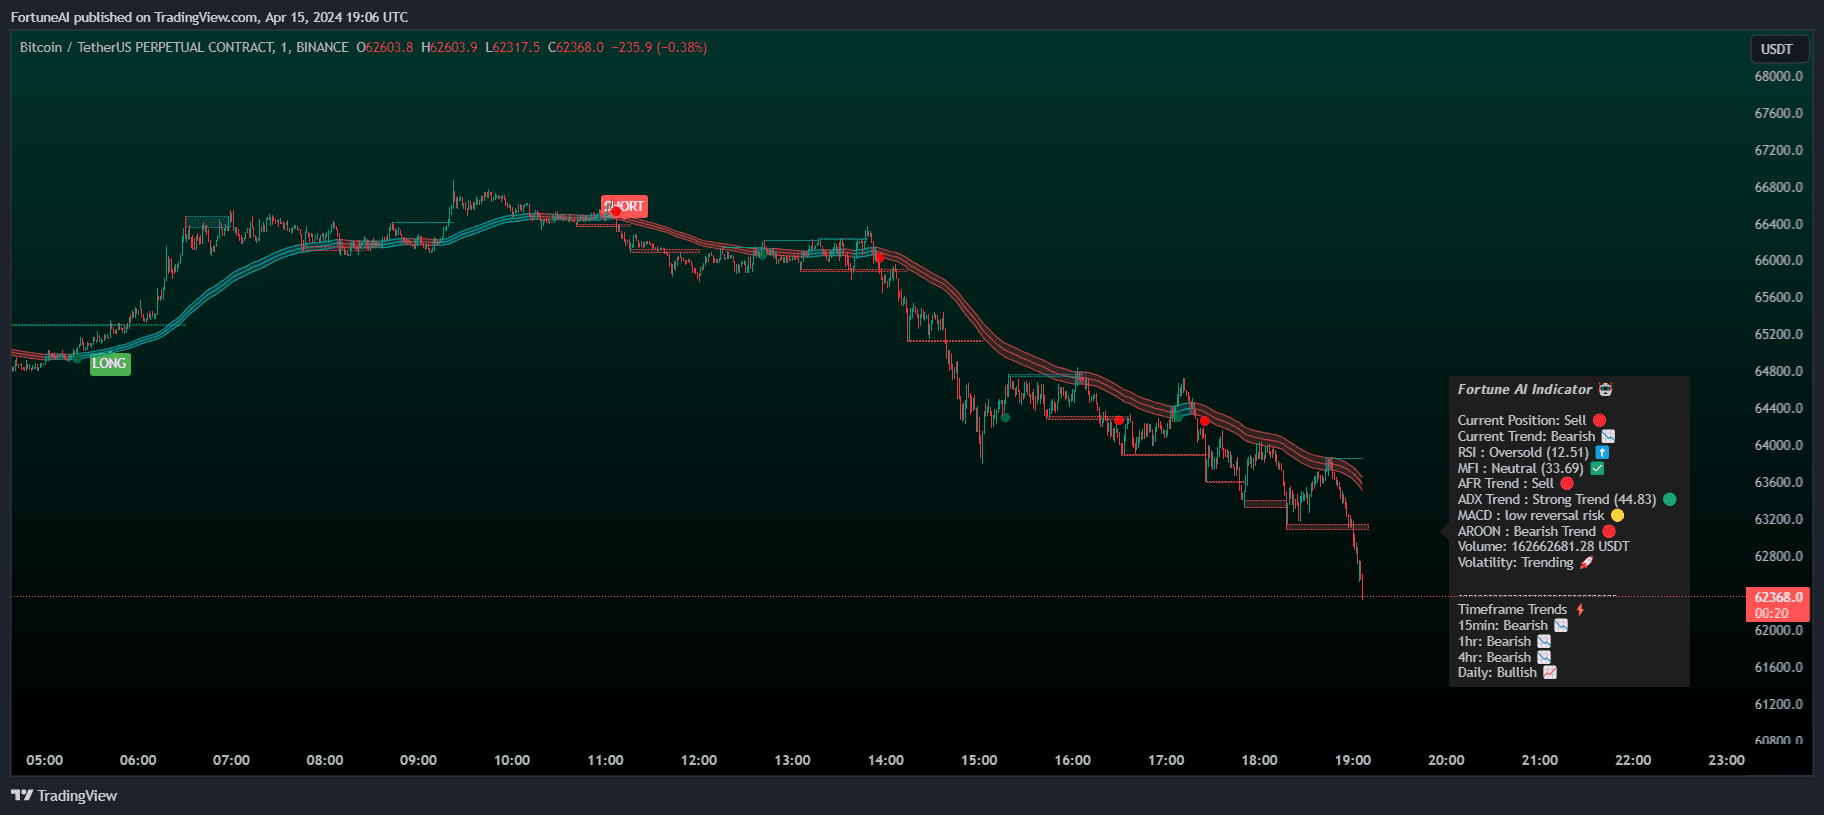The width and height of the screenshot is (1824, 815).
Task: Click the green LONG signal label on chart
Action: [110, 363]
